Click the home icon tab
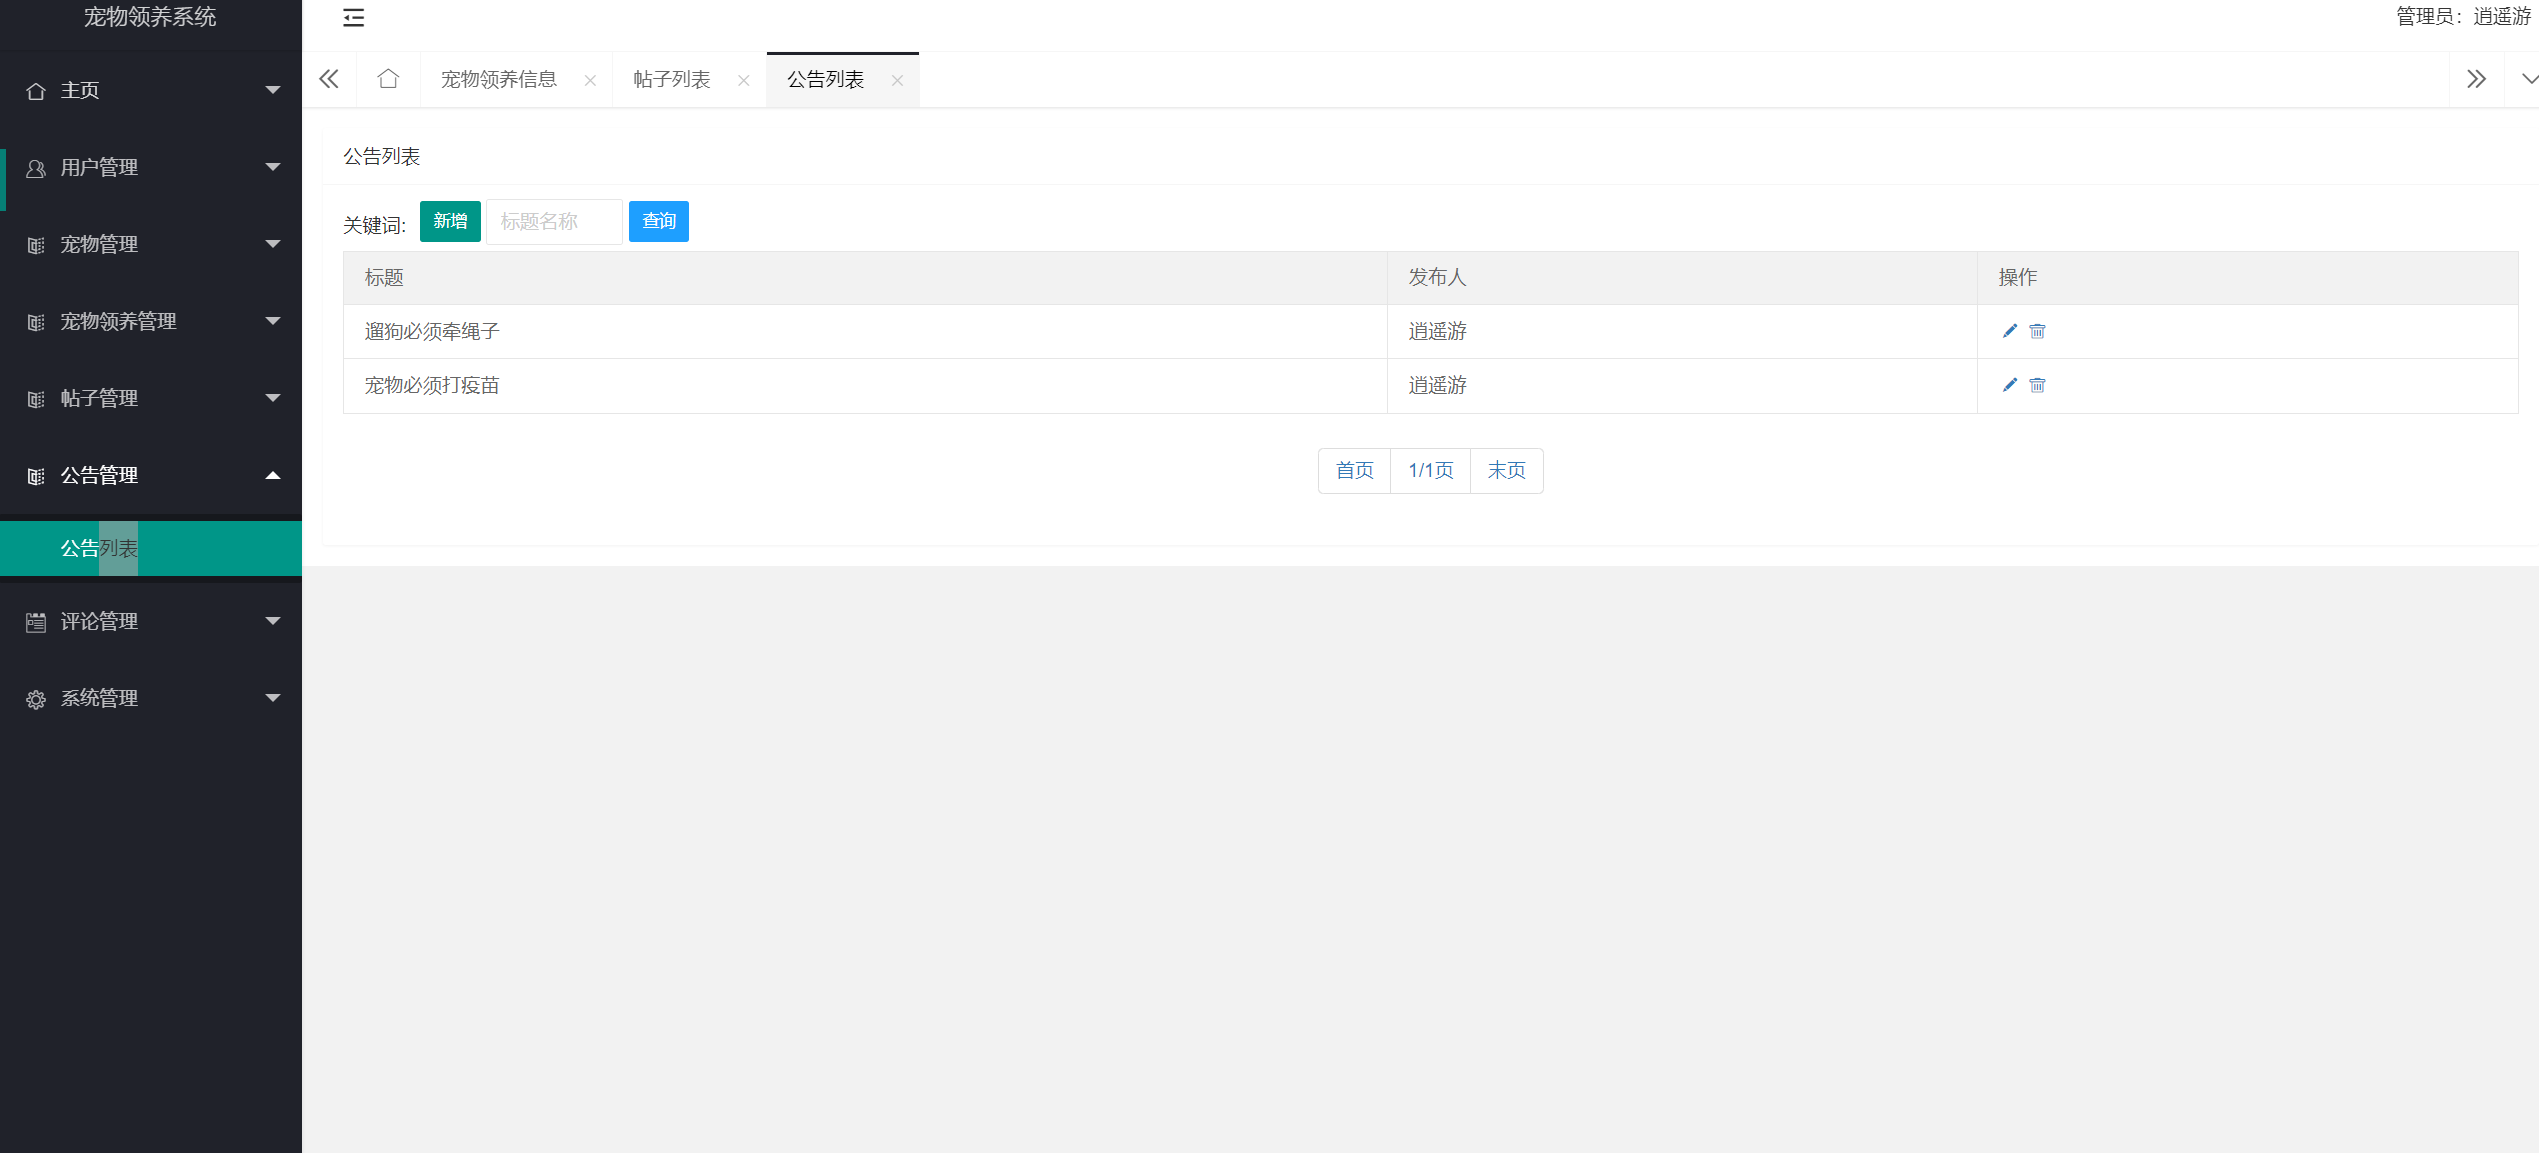 click(x=388, y=79)
